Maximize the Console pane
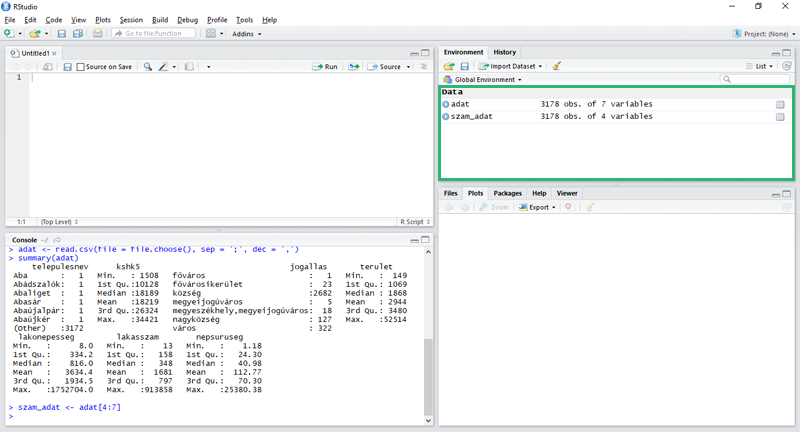Screen dimensions: 800x432 pyautogui.click(x=426, y=240)
